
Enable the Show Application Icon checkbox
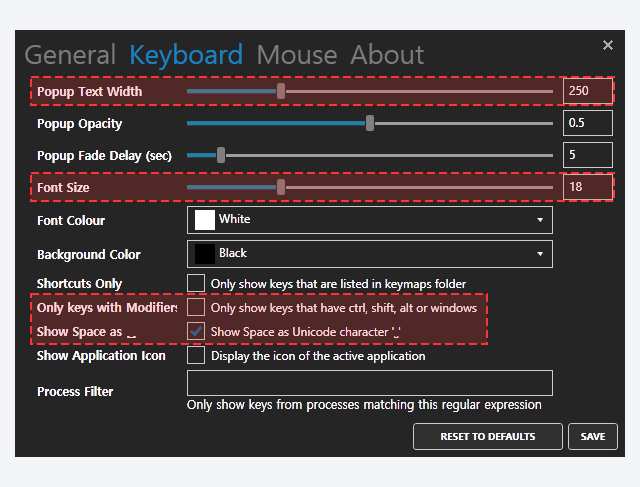[196, 356]
